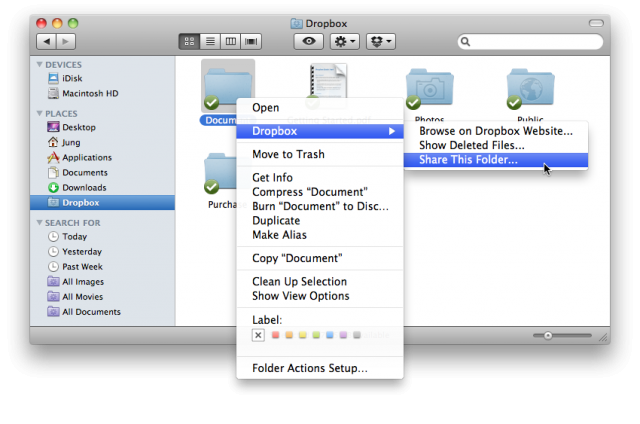Collapse the DEVICES section
This screenshot has width=640, height=424.
40,64
